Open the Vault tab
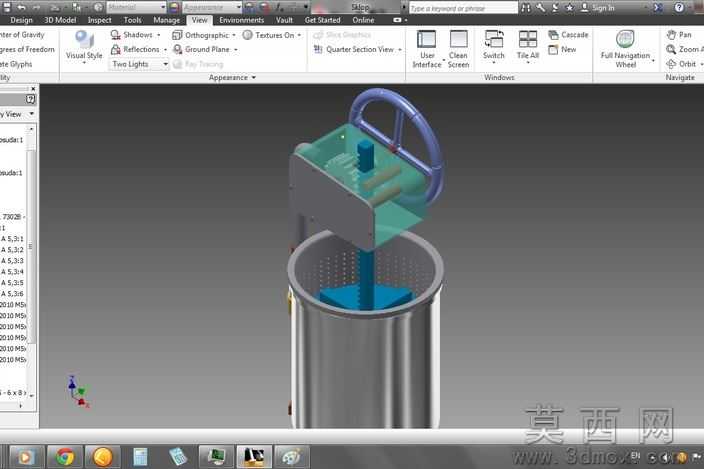This screenshot has height=469, width=704. 284,20
